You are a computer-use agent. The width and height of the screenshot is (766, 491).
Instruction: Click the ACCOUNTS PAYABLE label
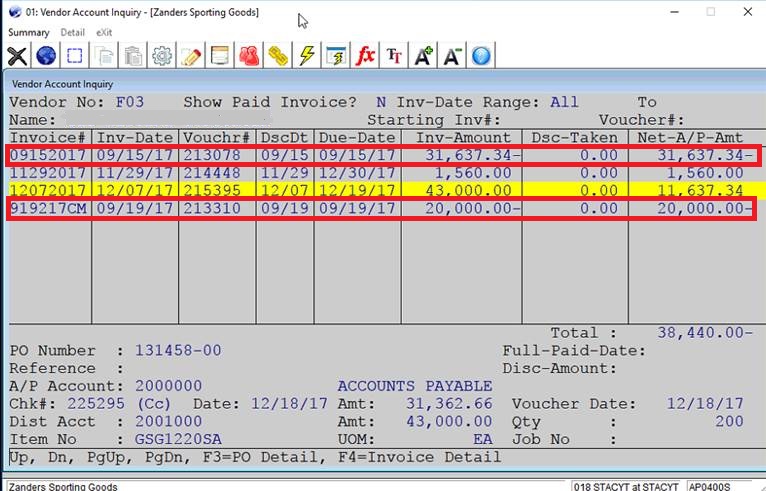pos(415,386)
